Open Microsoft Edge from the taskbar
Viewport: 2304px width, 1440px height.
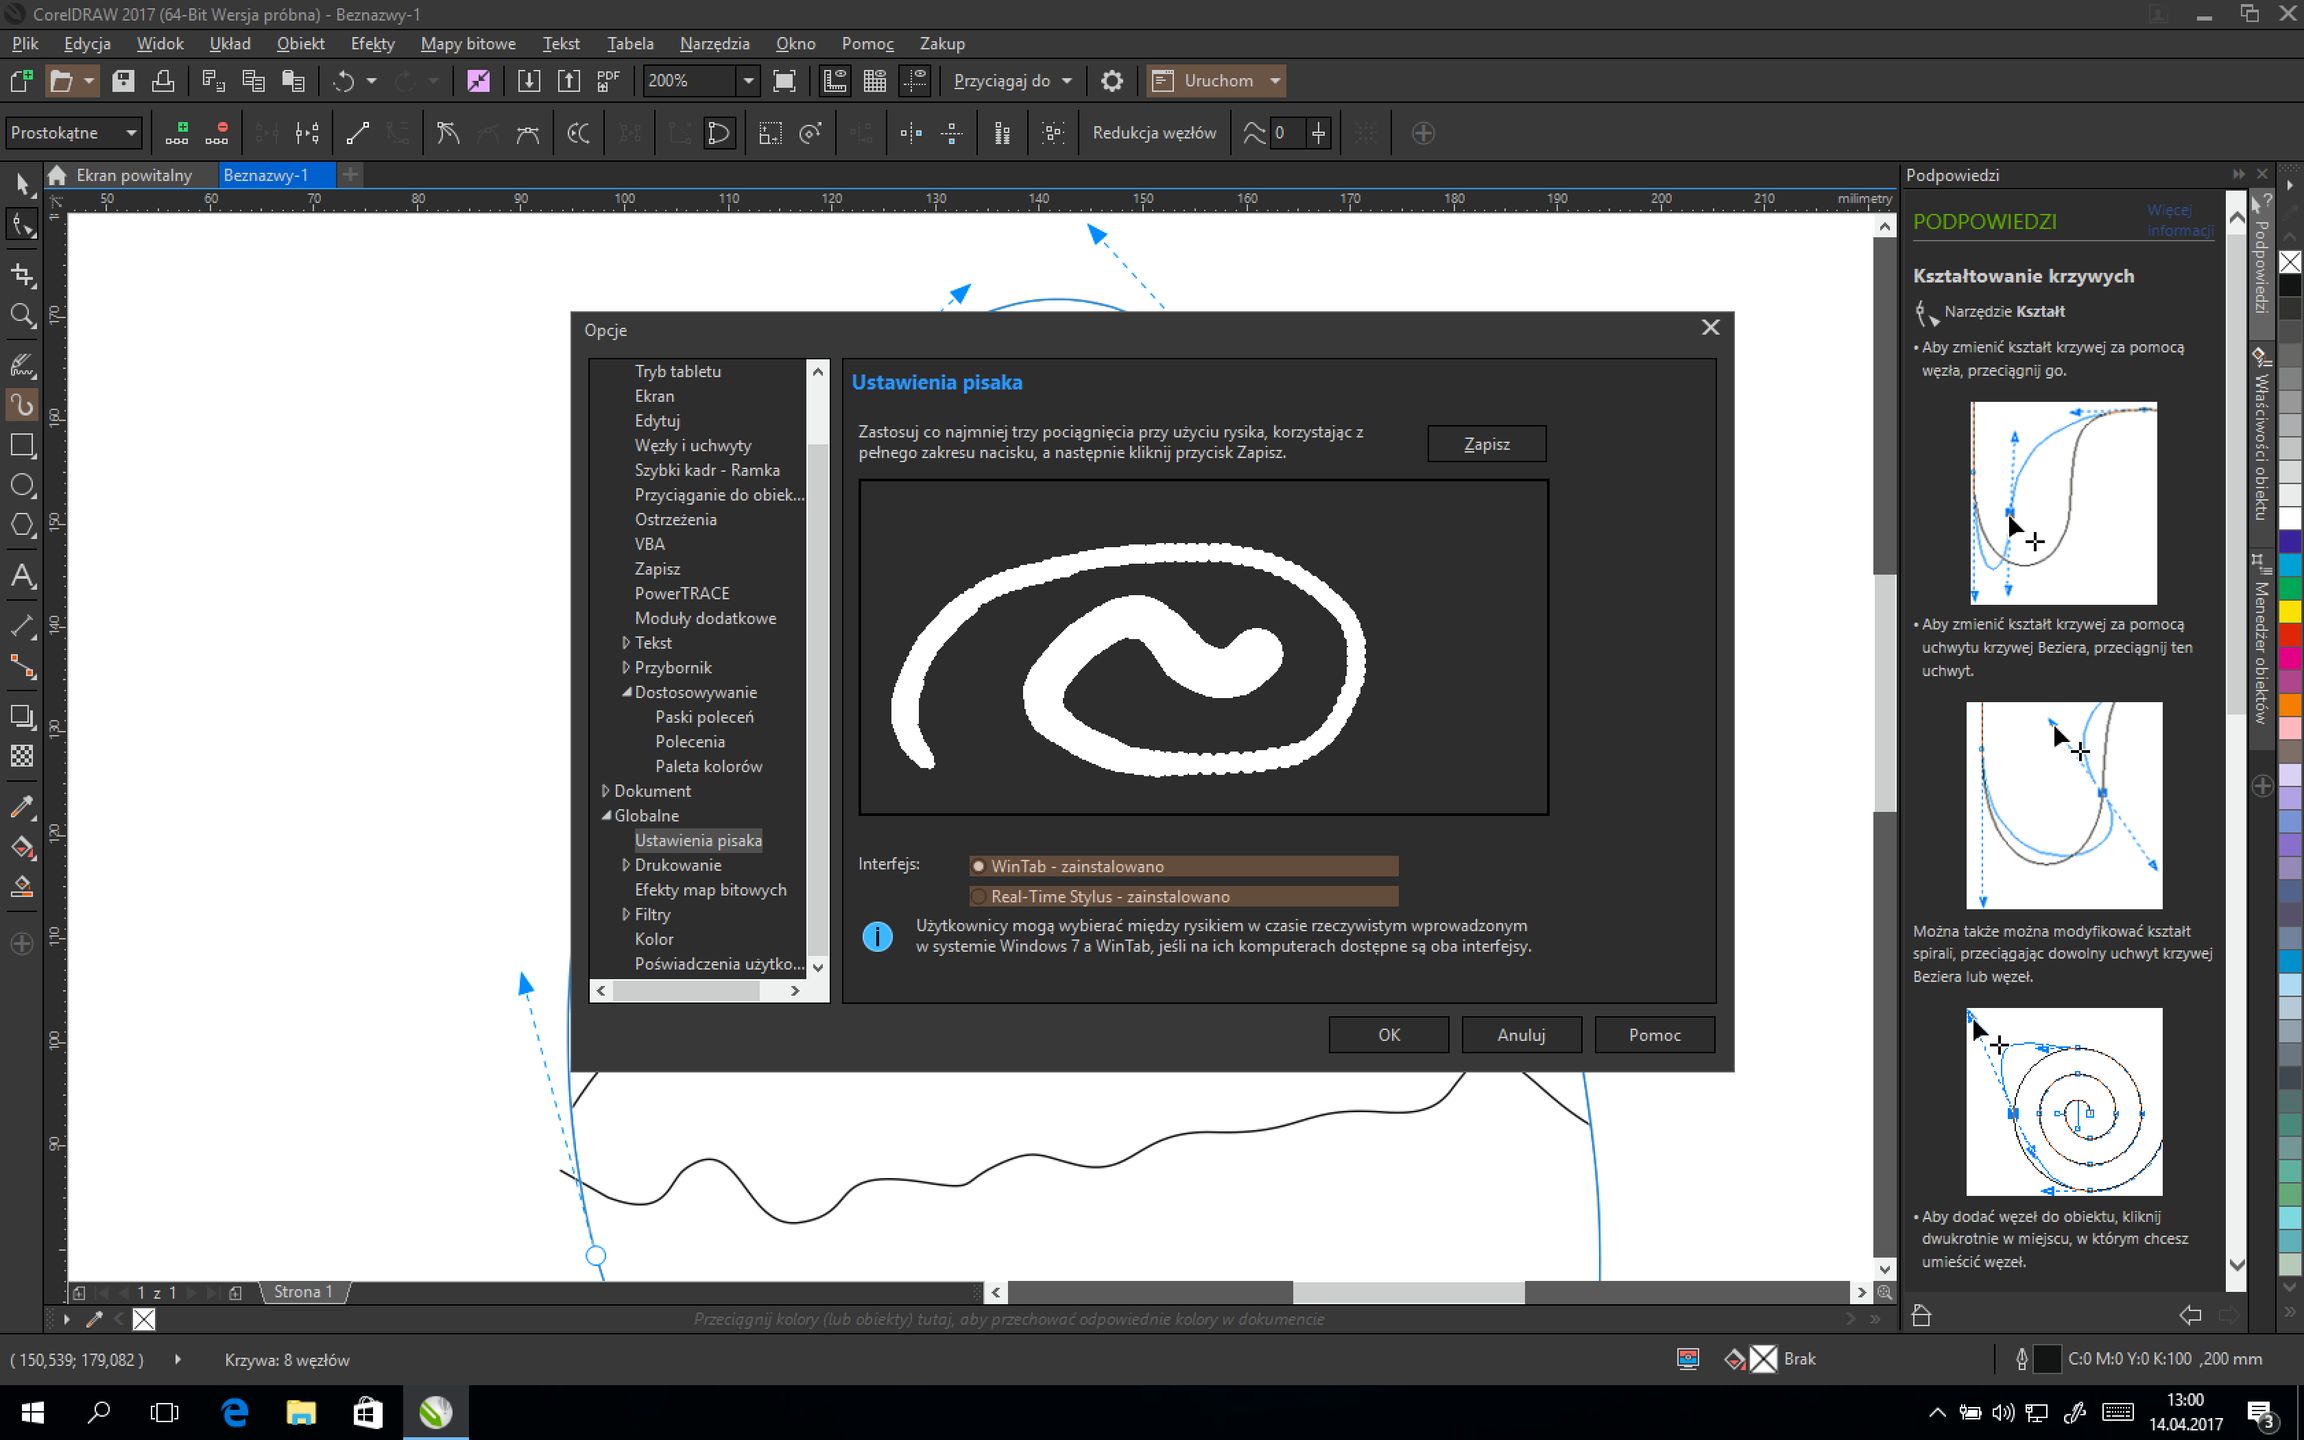pyautogui.click(x=234, y=1412)
